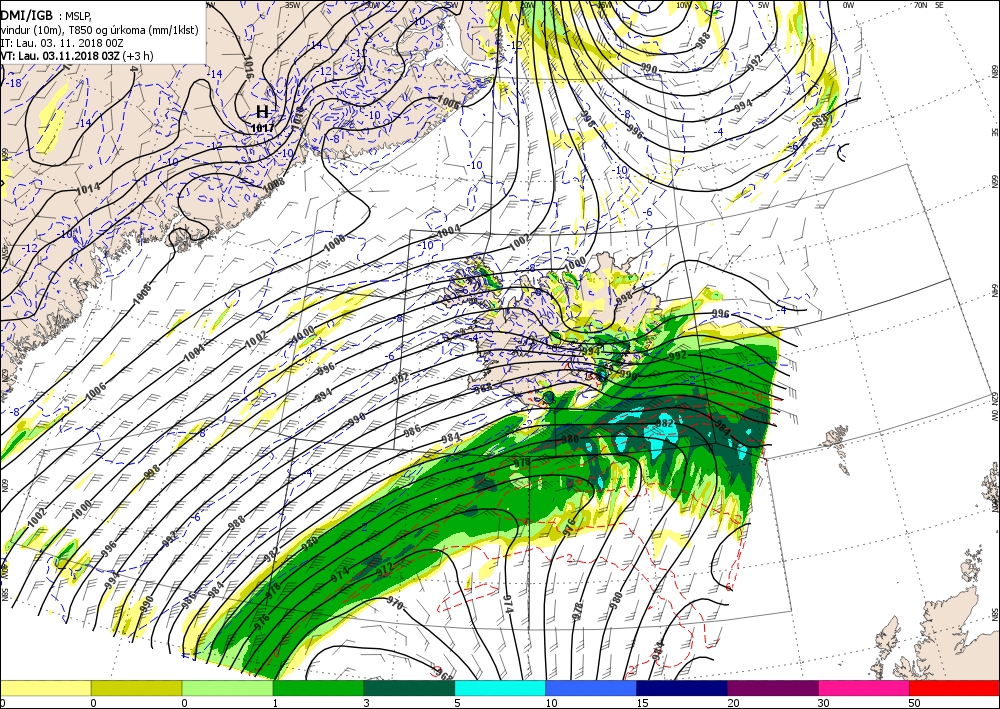Screen dimensions: 1000x709
Task: Select the medium green 1–3 mm swatch
Action: [318, 688]
